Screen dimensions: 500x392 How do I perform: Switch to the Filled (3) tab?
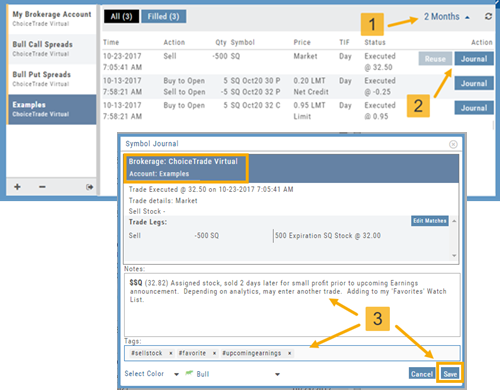point(164,16)
